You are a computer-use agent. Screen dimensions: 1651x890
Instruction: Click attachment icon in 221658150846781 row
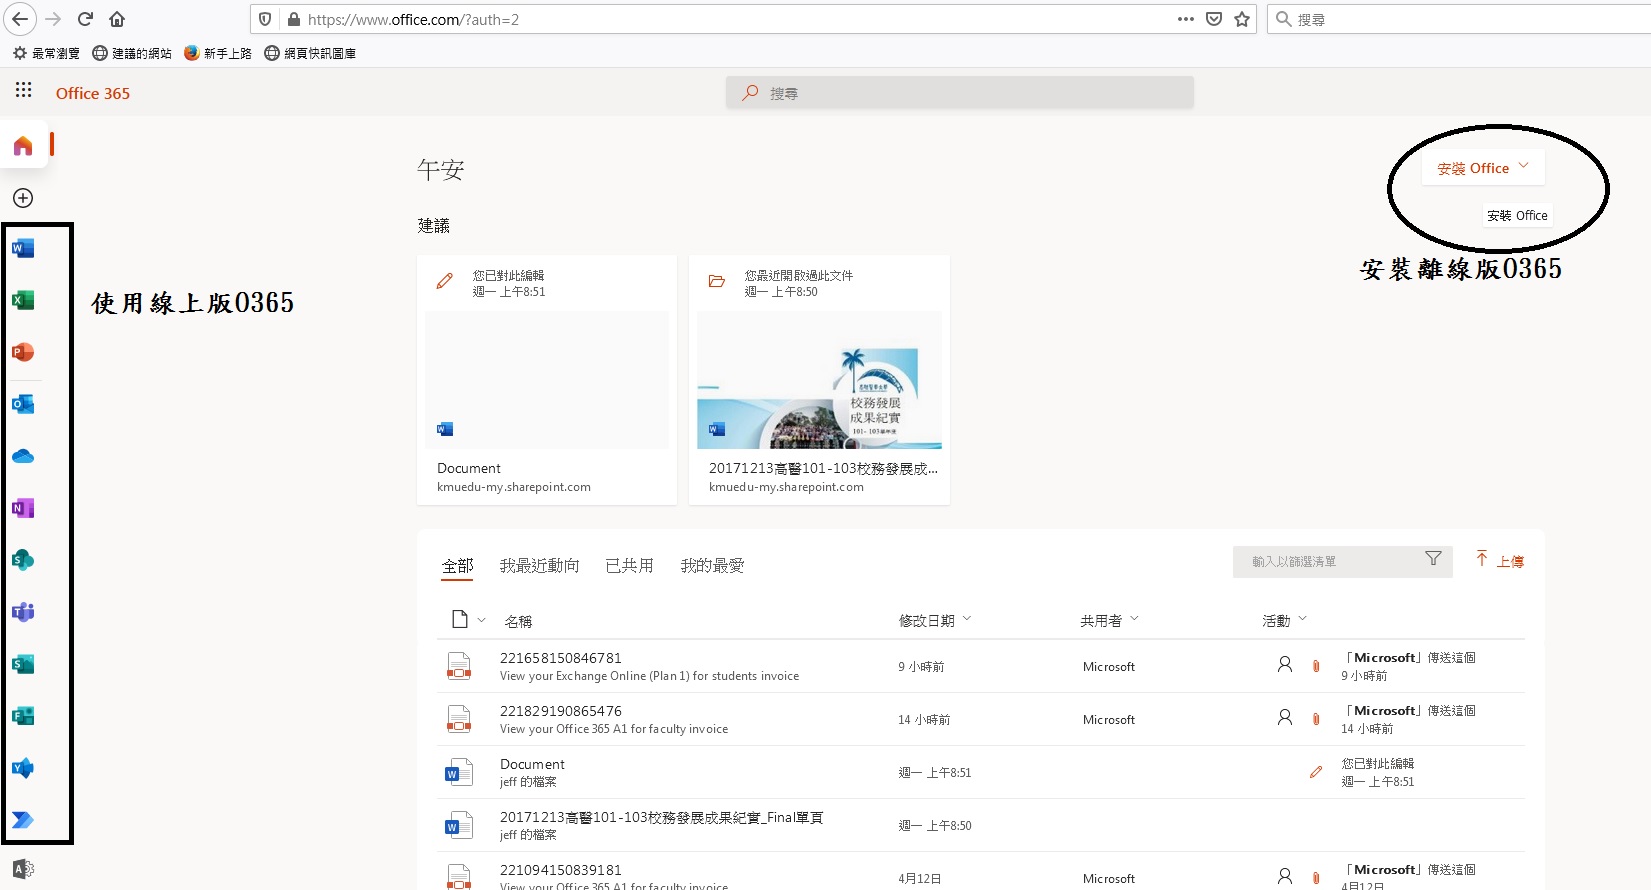point(1316,665)
